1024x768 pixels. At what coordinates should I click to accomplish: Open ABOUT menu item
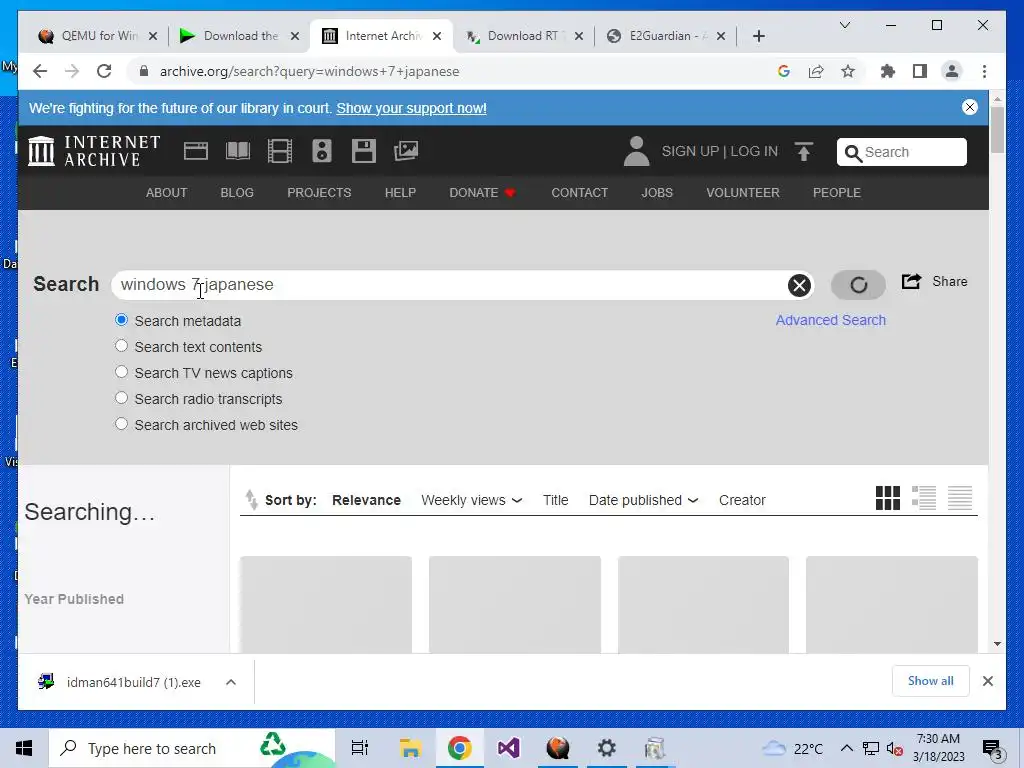coord(167,193)
